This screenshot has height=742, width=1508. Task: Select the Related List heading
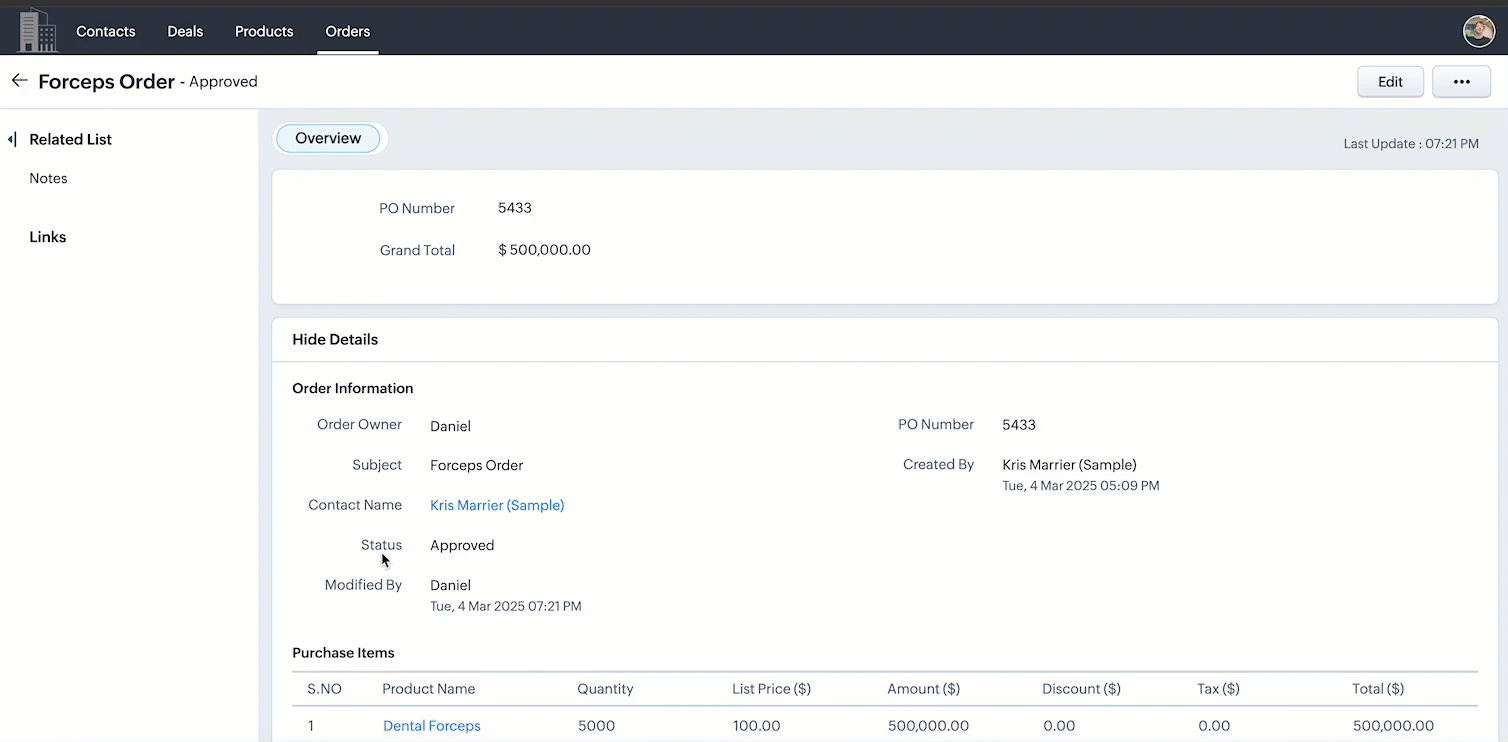tap(70, 139)
